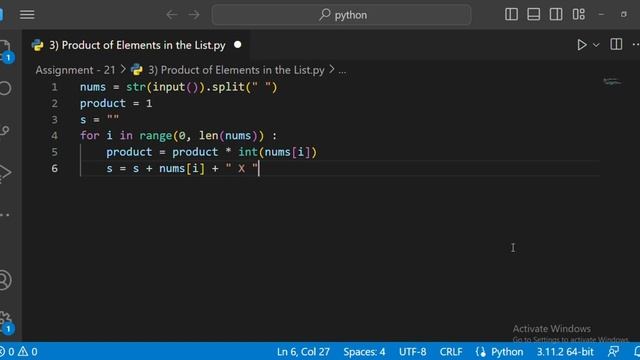Click line number 4 in gutter
The image size is (640, 360).
coord(54,136)
